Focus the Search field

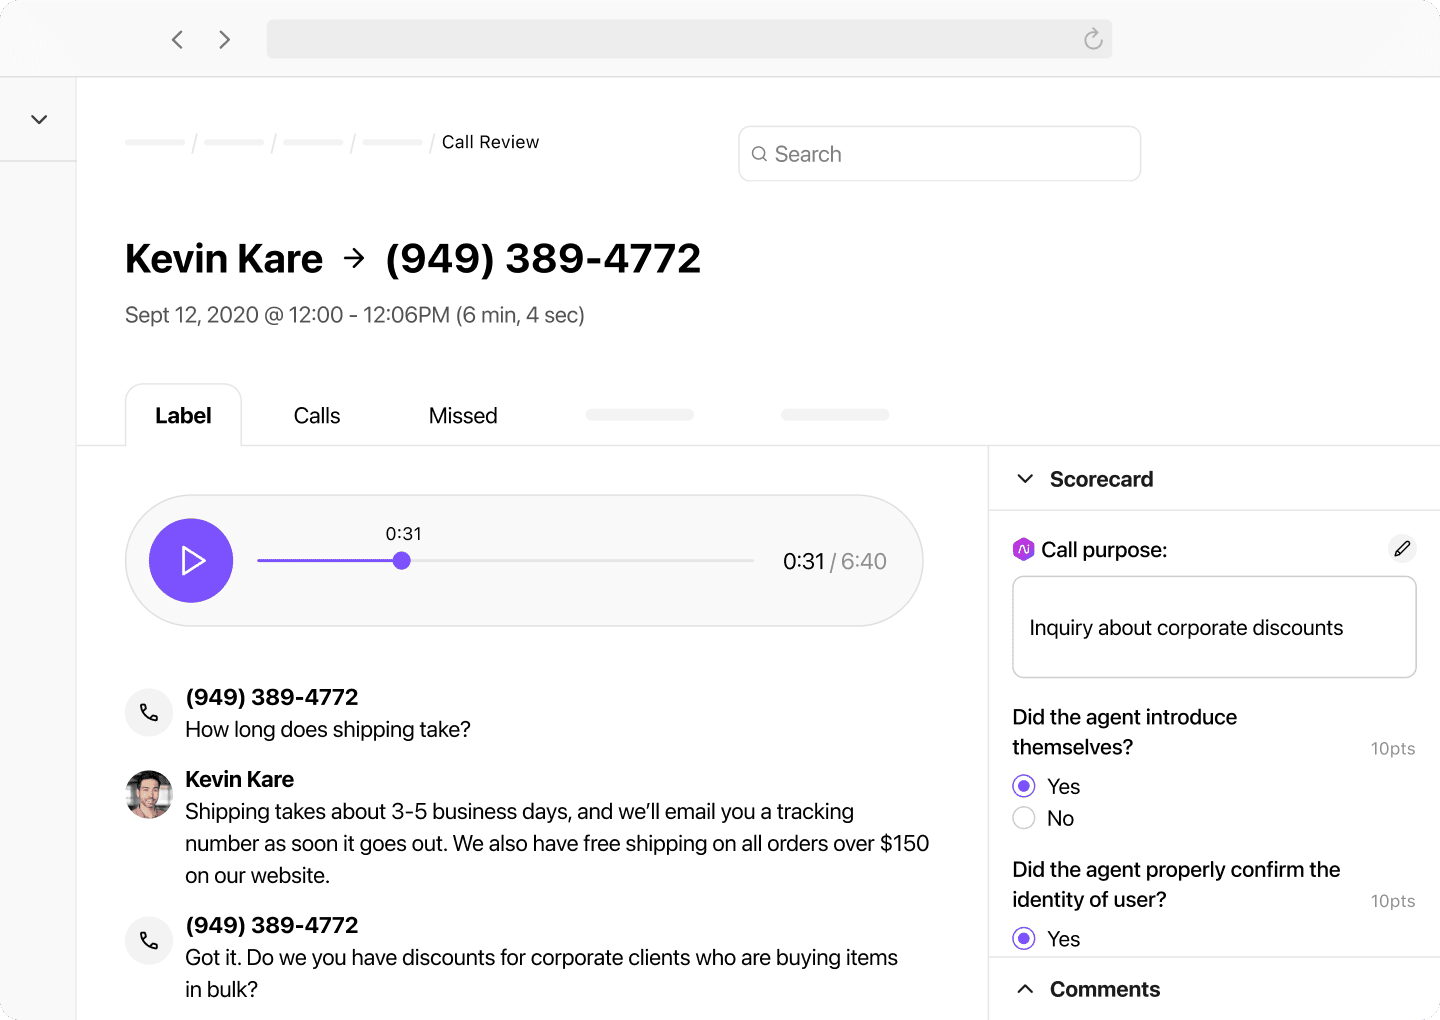click(939, 154)
